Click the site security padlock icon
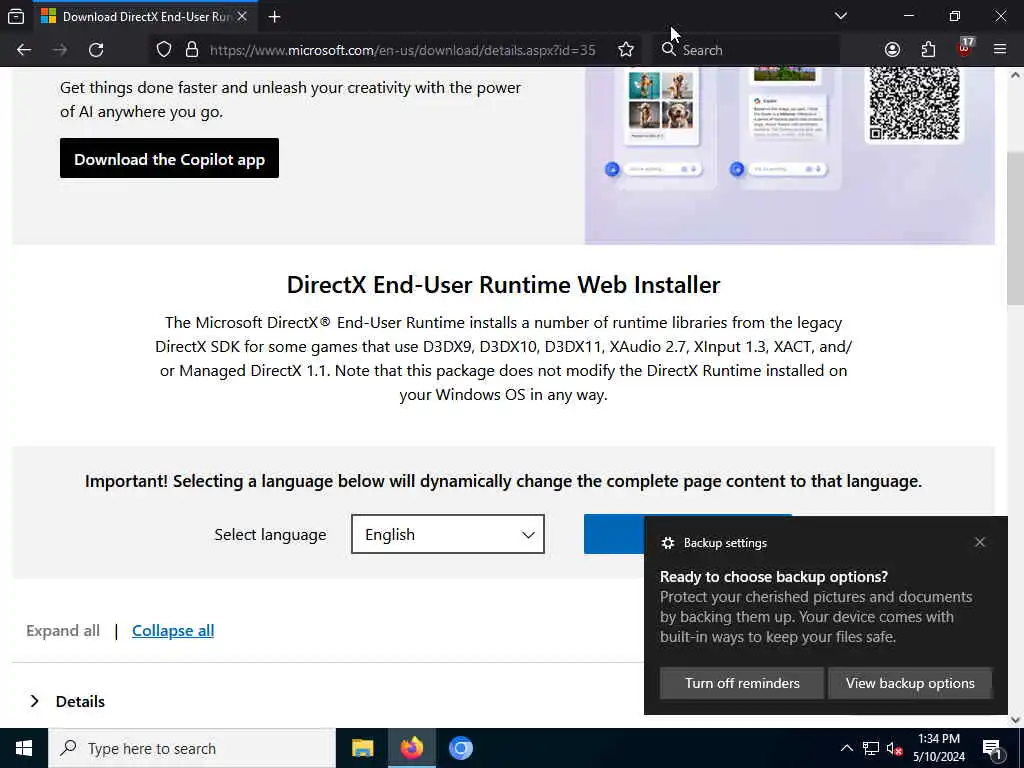Viewport: 1024px width, 768px height. click(x=192, y=50)
